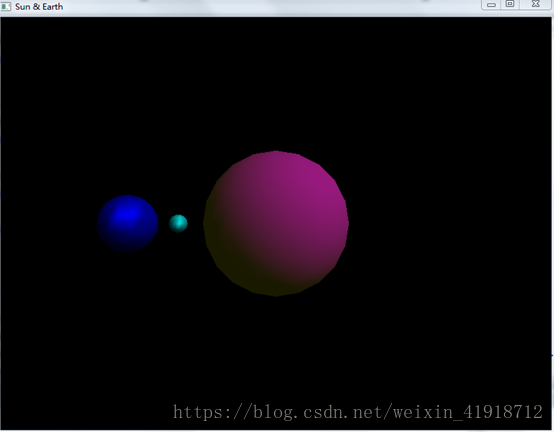This screenshot has height=432, width=554.
Task: Click the large magenta sun sphere
Action: 276,223
